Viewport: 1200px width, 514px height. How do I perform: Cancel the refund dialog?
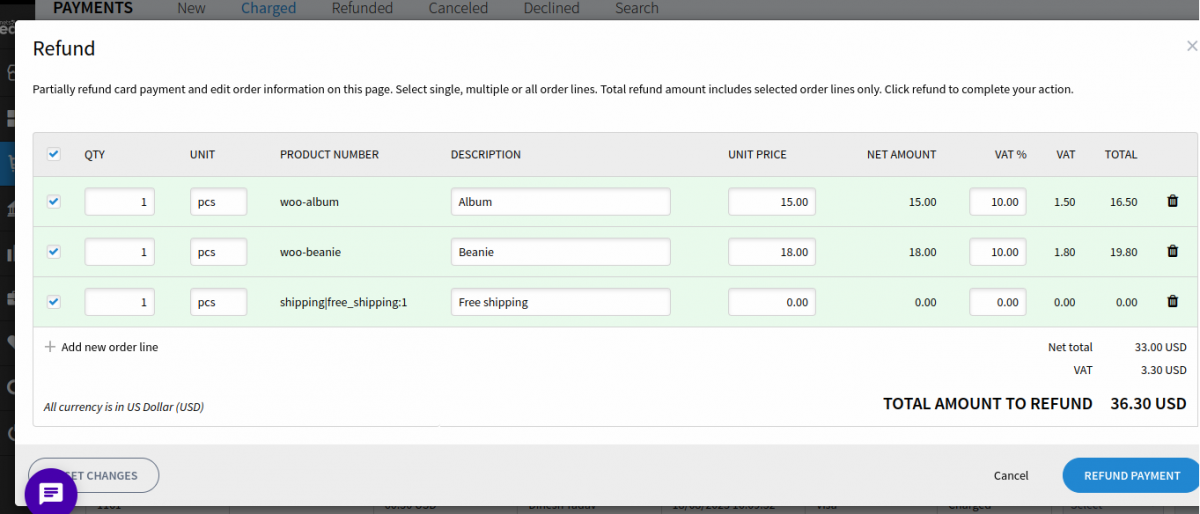[1011, 476]
